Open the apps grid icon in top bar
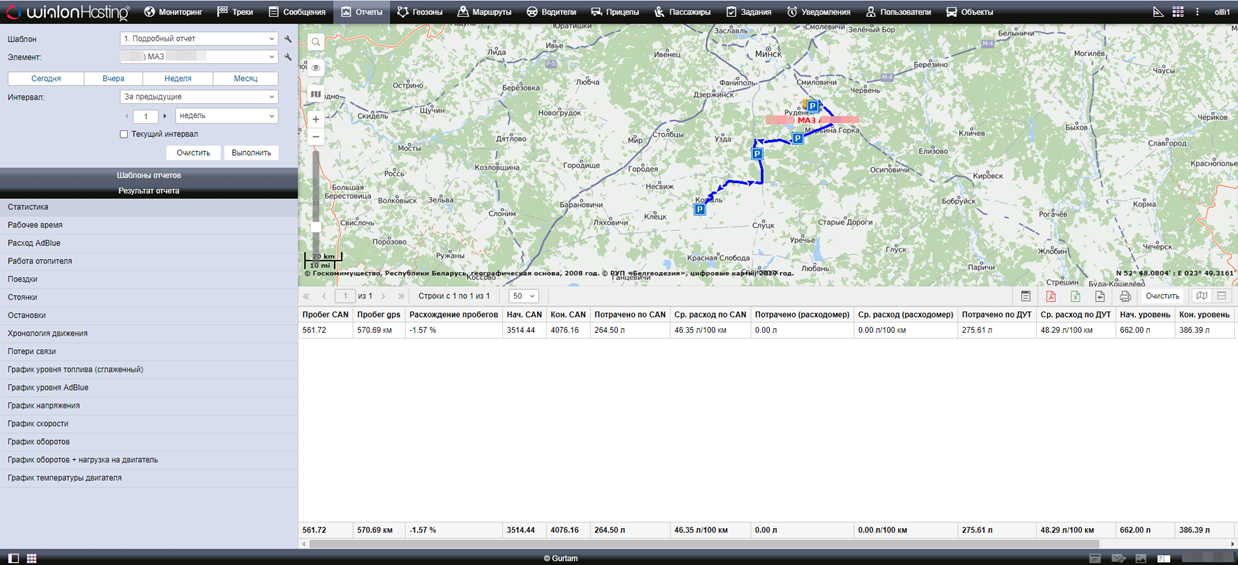Viewport: 1238px width, 565px height. pos(1178,12)
